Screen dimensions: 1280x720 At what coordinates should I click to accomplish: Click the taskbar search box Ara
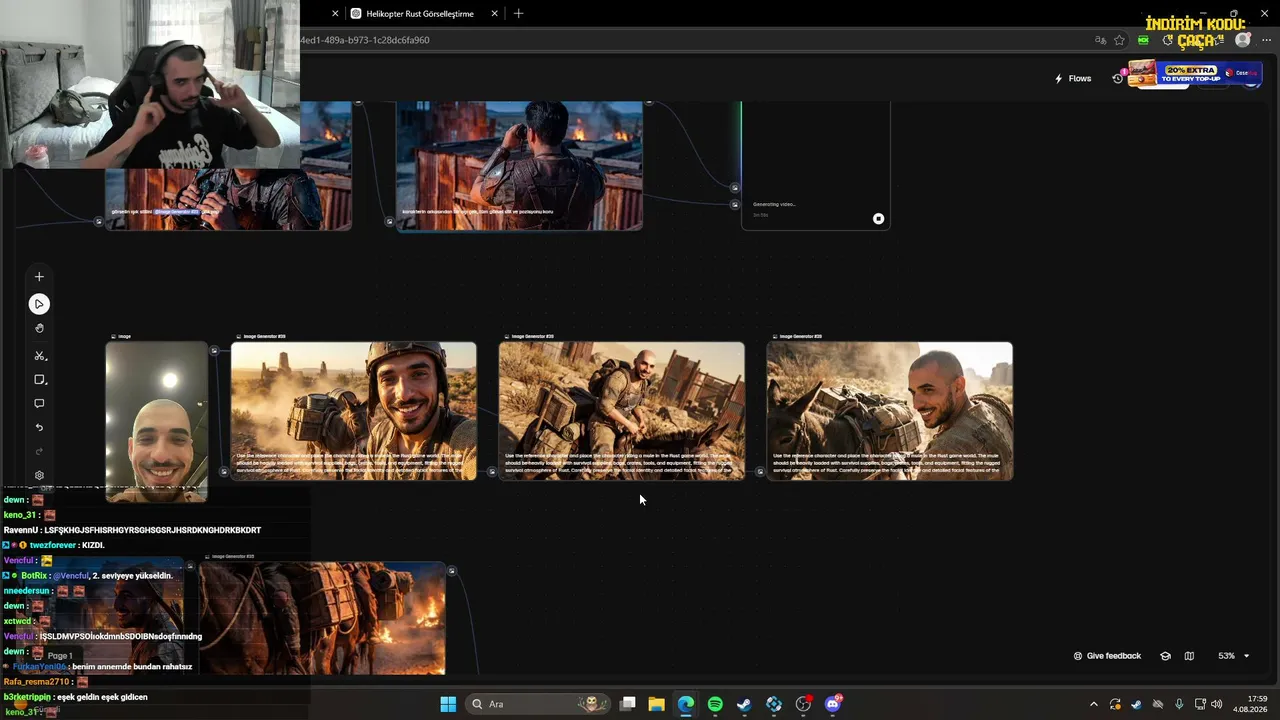coord(538,704)
